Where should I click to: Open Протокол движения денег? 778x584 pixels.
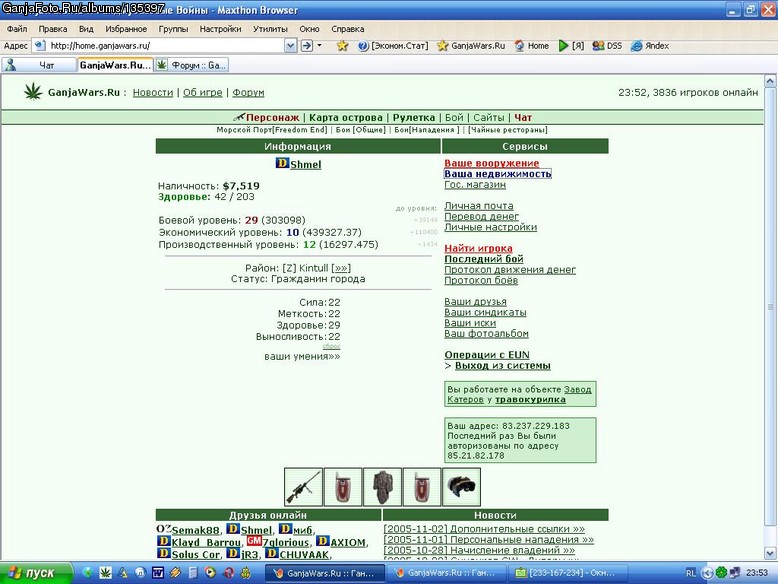tap(510, 269)
